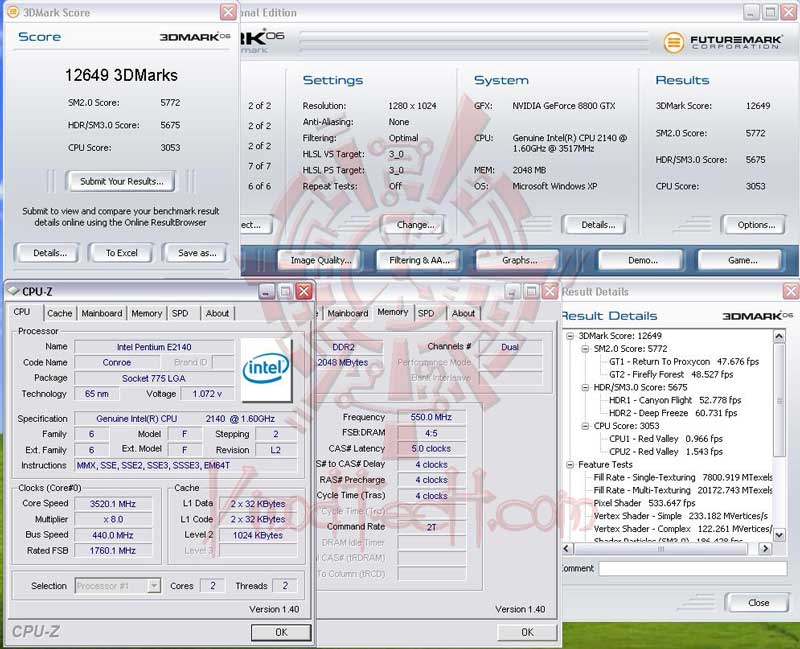
Task: Click the Comment input field
Action: 693,568
